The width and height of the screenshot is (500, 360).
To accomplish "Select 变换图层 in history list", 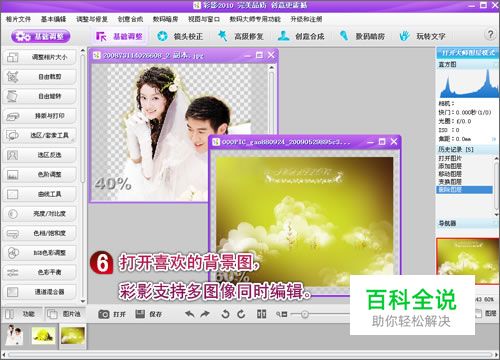I will pyautogui.click(x=450, y=182).
